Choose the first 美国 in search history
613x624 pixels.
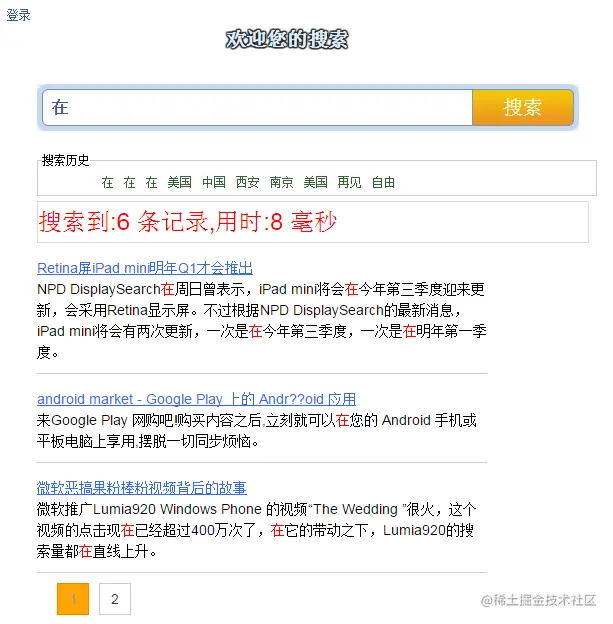click(180, 182)
